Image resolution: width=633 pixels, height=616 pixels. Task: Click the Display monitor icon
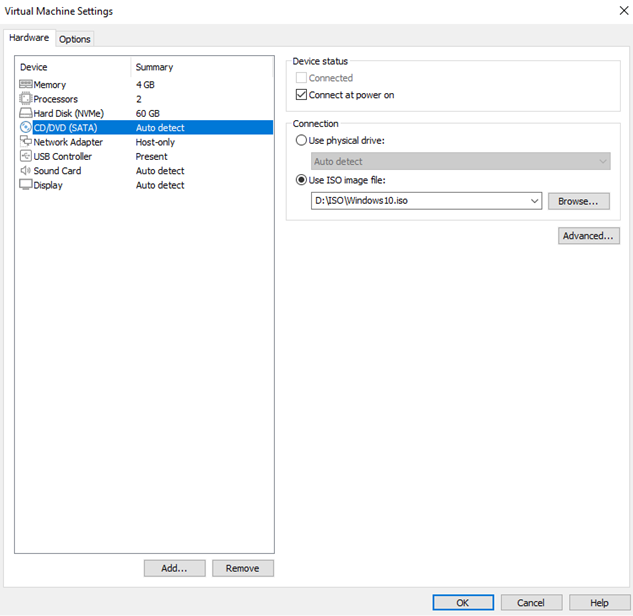point(25,184)
